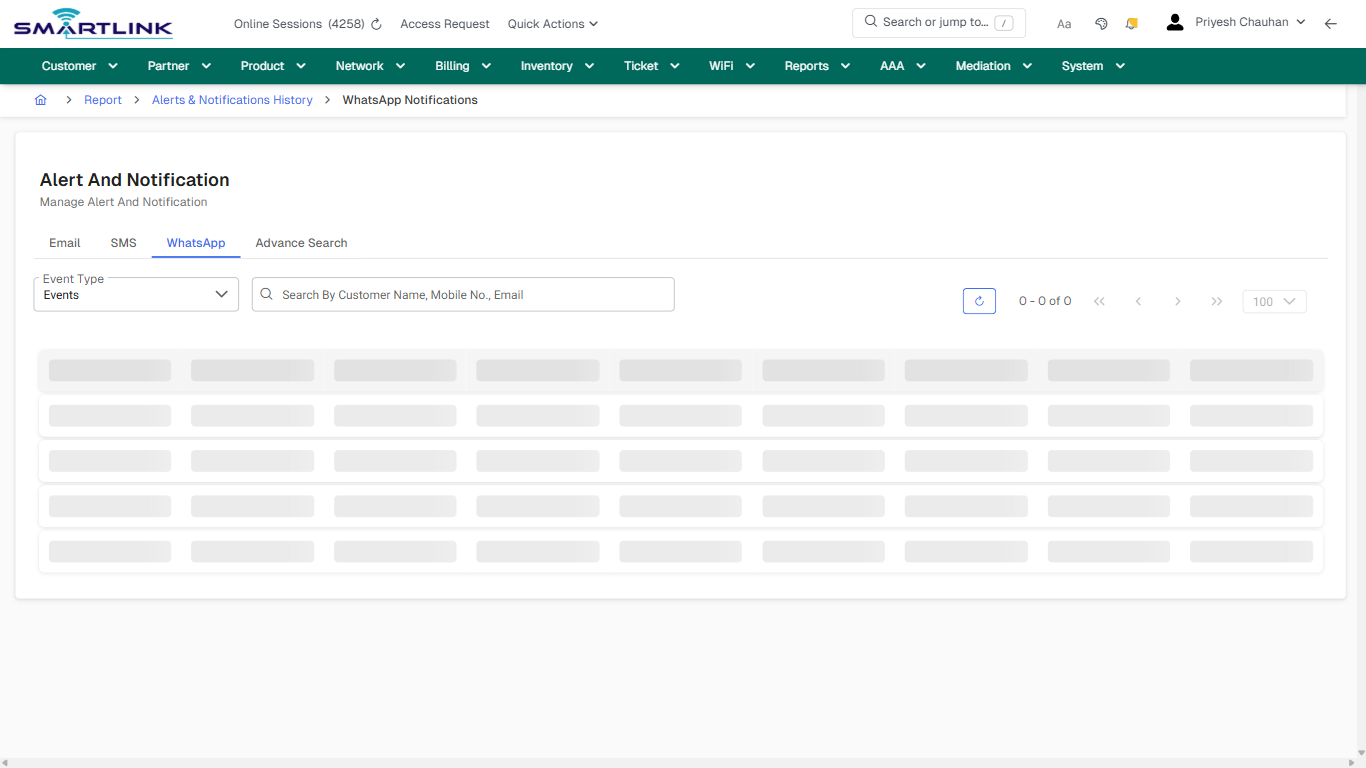This screenshot has width=1366, height=768.
Task: Click the search magnifier in search bar
Action: pos(870,21)
